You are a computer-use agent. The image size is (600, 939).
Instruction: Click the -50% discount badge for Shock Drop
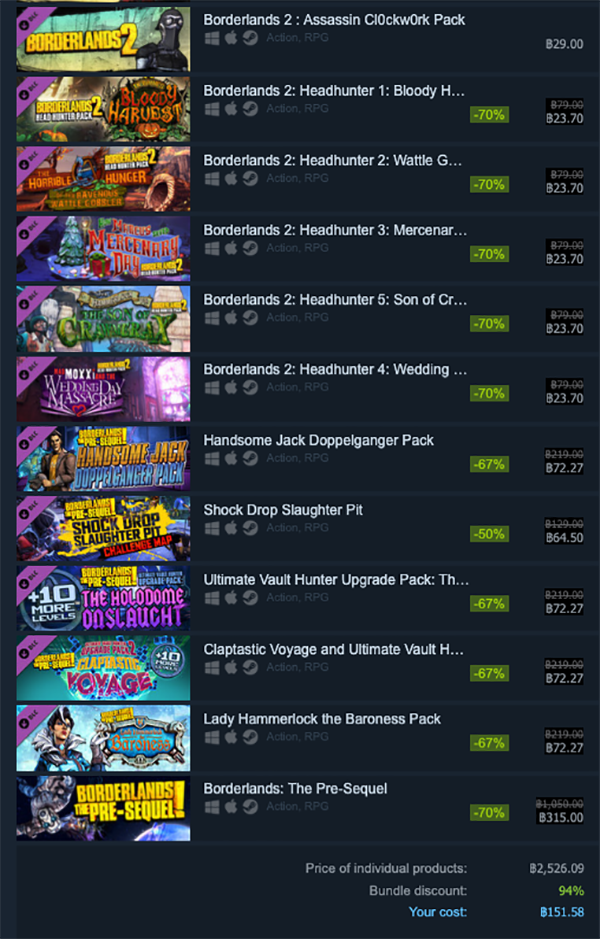(x=489, y=534)
